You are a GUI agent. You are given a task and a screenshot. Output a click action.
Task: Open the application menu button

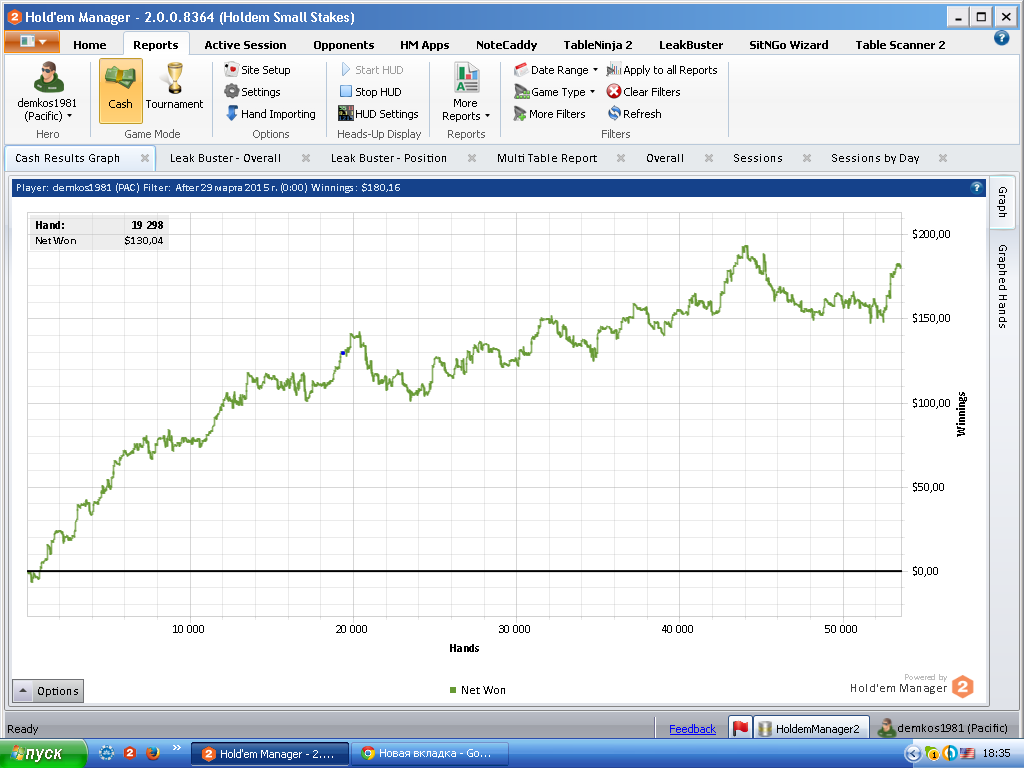pos(32,41)
